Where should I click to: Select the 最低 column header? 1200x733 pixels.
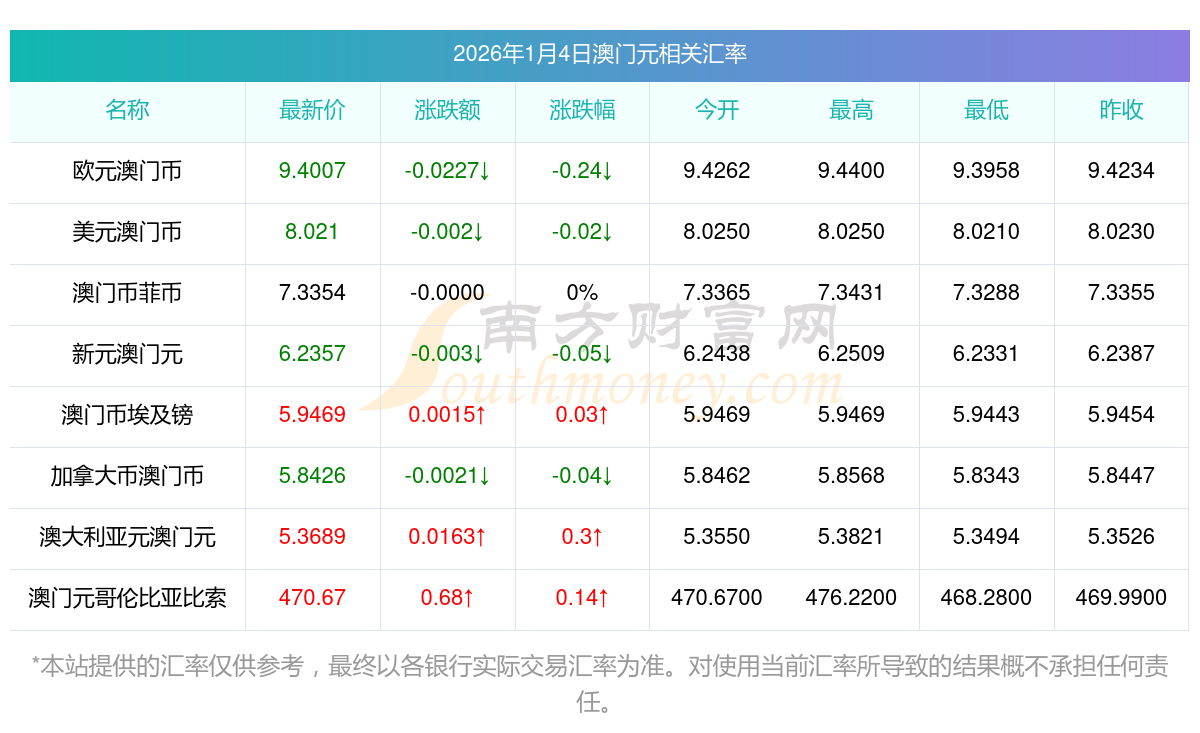[x=986, y=111]
